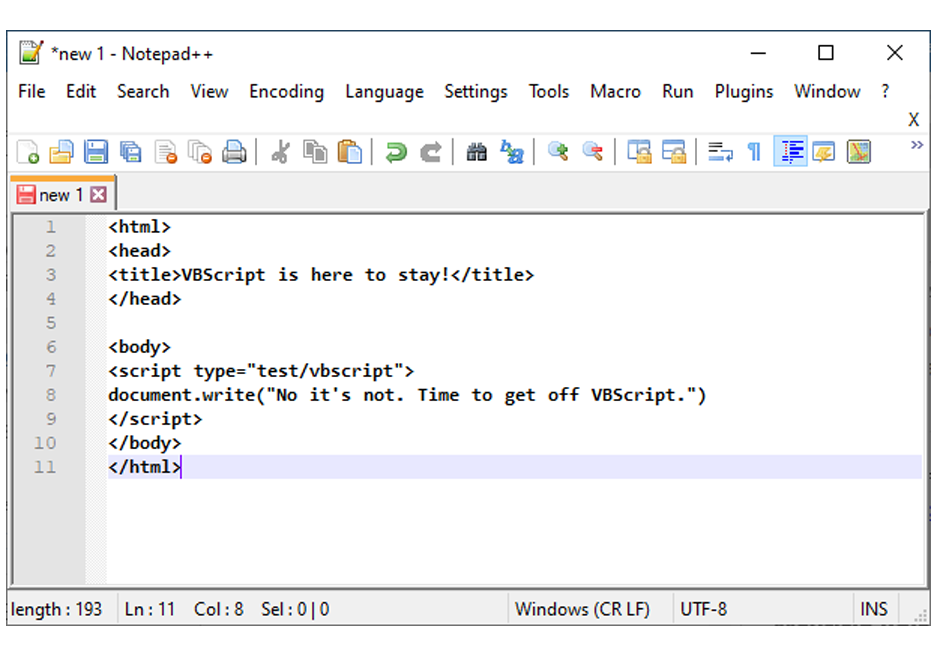
Task: Toggle INS insert mode in status bar
Action: point(873,609)
